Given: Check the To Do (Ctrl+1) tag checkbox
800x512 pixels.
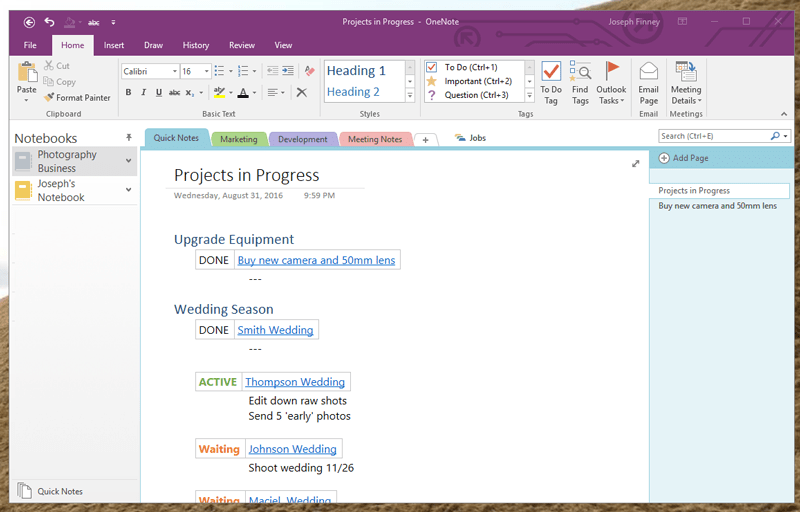Looking at the screenshot, I should (432, 67).
